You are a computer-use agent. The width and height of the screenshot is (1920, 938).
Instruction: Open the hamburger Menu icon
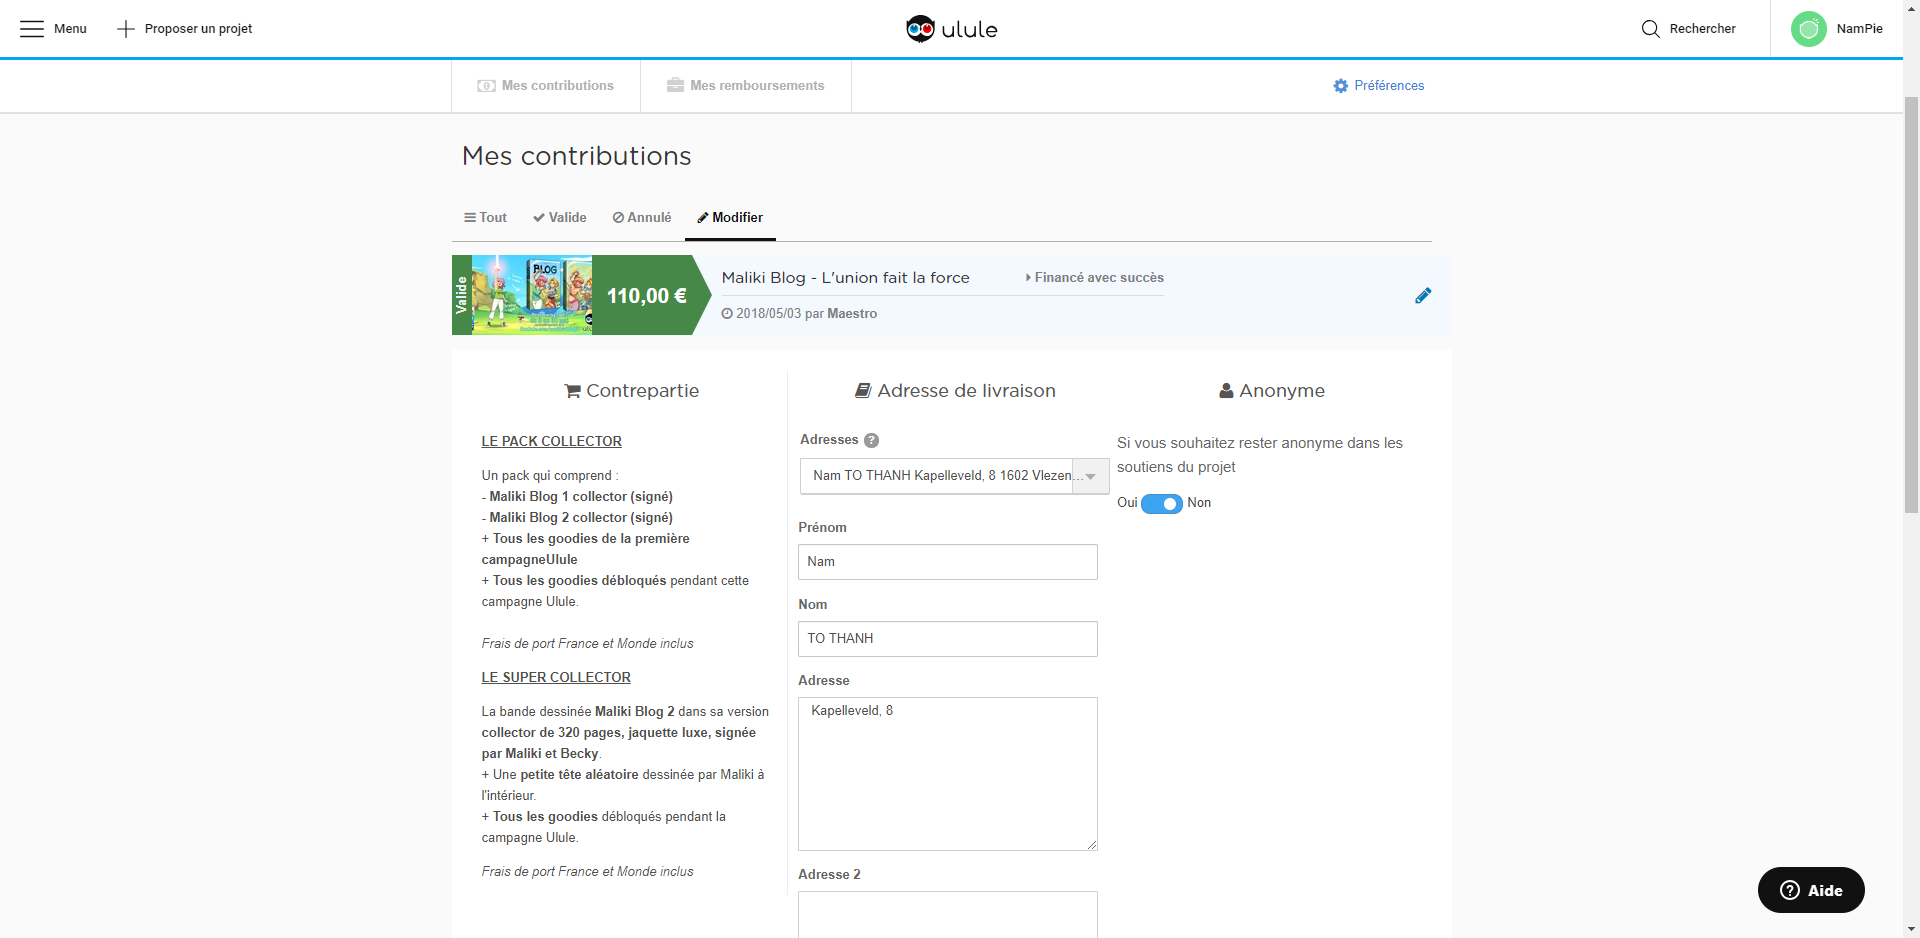coord(32,29)
